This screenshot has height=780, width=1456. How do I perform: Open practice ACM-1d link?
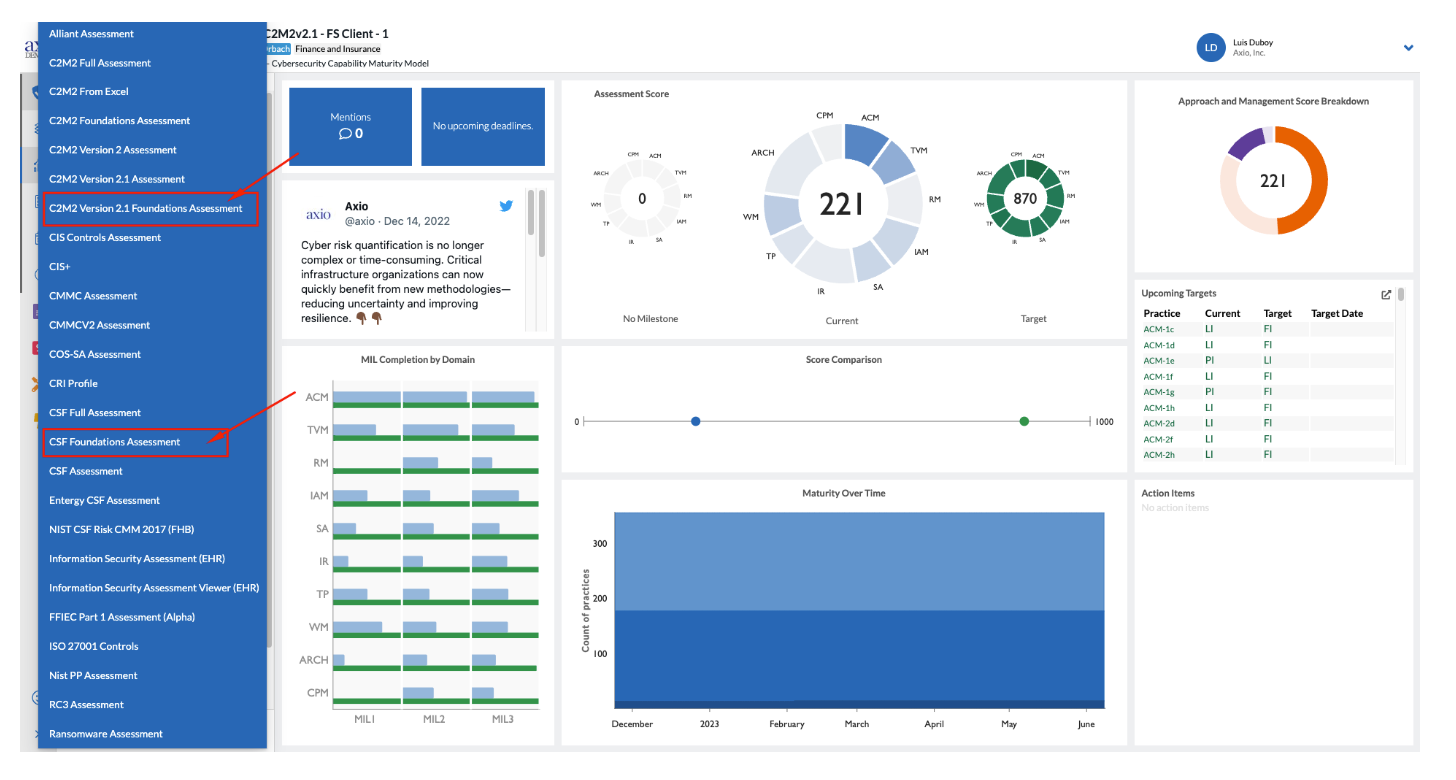[x=1159, y=345]
